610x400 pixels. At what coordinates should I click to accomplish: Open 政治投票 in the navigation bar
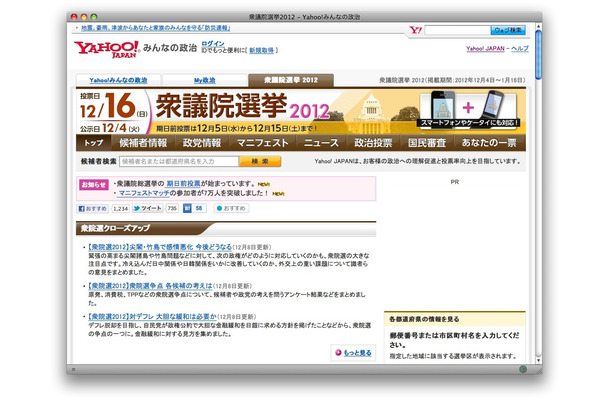[373, 143]
